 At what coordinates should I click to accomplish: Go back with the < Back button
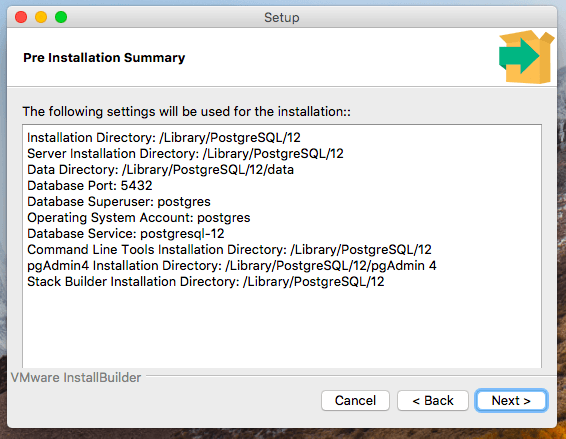pos(433,400)
